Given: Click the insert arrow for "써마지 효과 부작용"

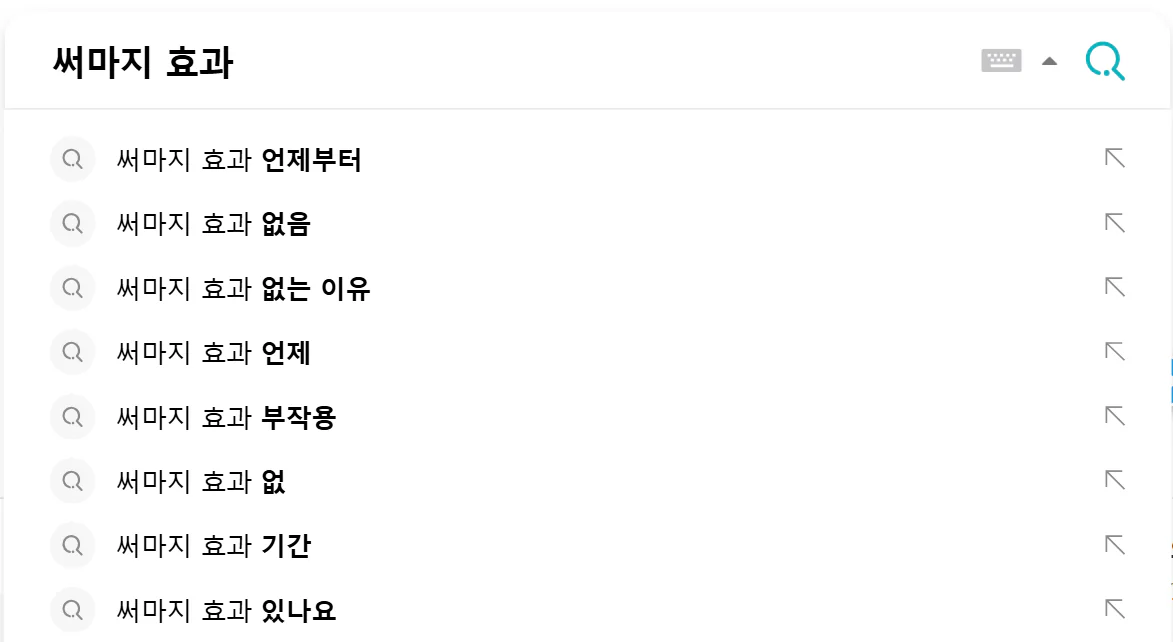Looking at the screenshot, I should coord(1113,417).
